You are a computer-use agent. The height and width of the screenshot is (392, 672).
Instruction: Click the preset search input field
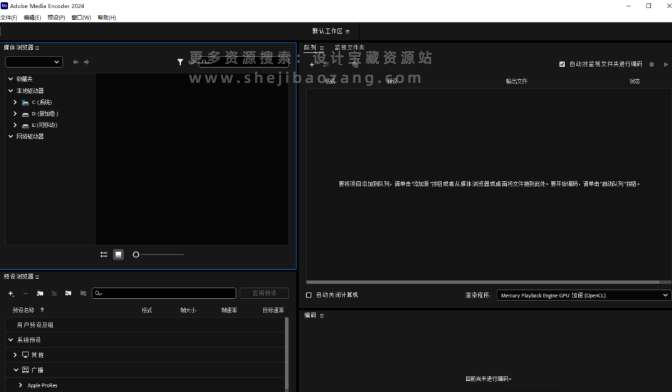(164, 293)
